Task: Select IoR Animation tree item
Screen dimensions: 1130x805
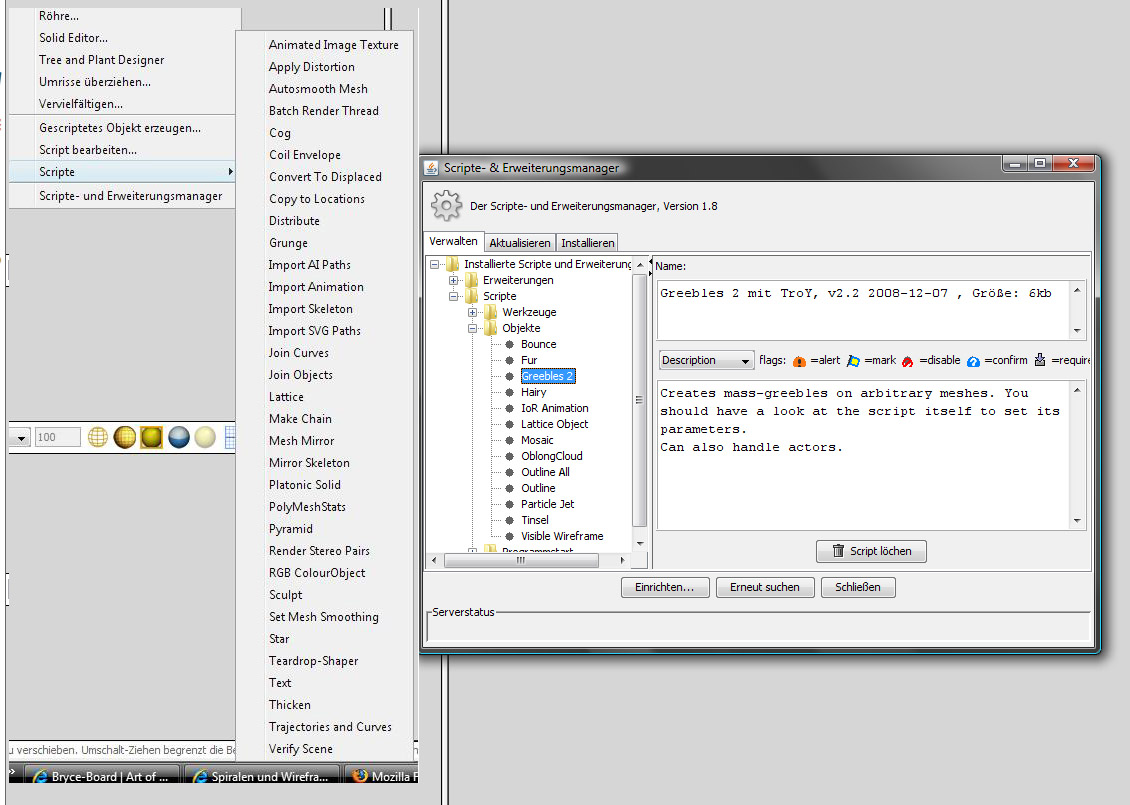Action: [x=554, y=408]
